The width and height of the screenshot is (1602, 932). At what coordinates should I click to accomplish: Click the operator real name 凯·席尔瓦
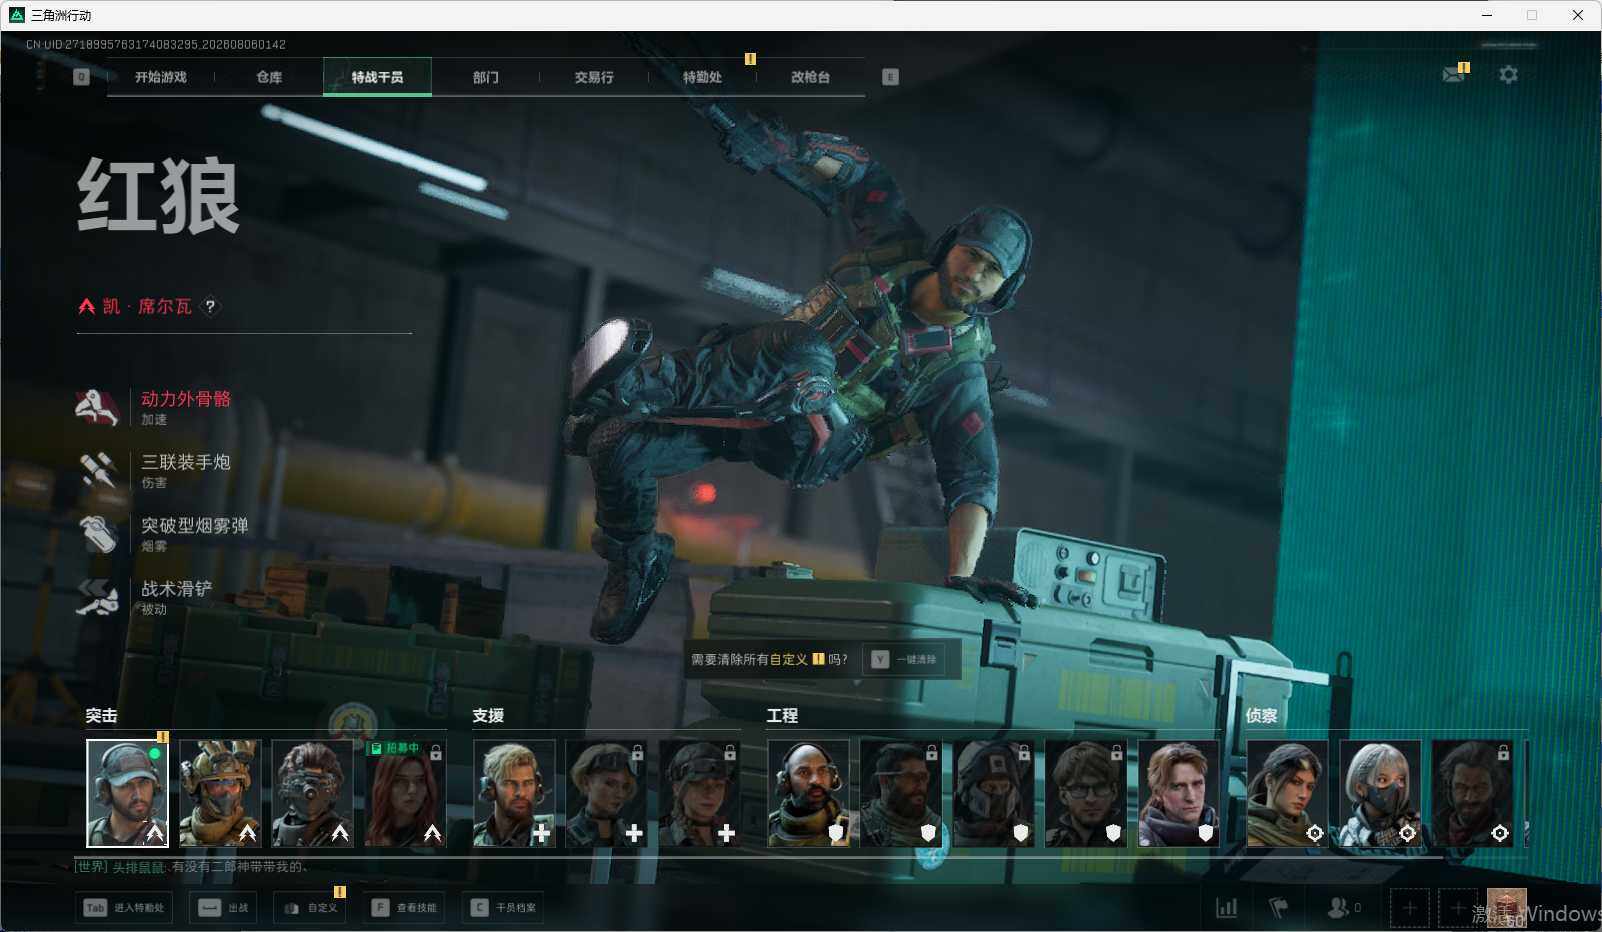pyautogui.click(x=147, y=306)
